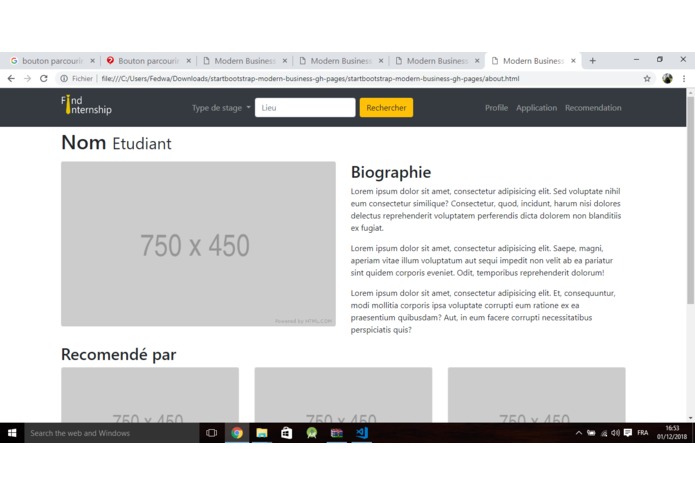Click the page vertical scrollbar thumb

tap(690, 200)
